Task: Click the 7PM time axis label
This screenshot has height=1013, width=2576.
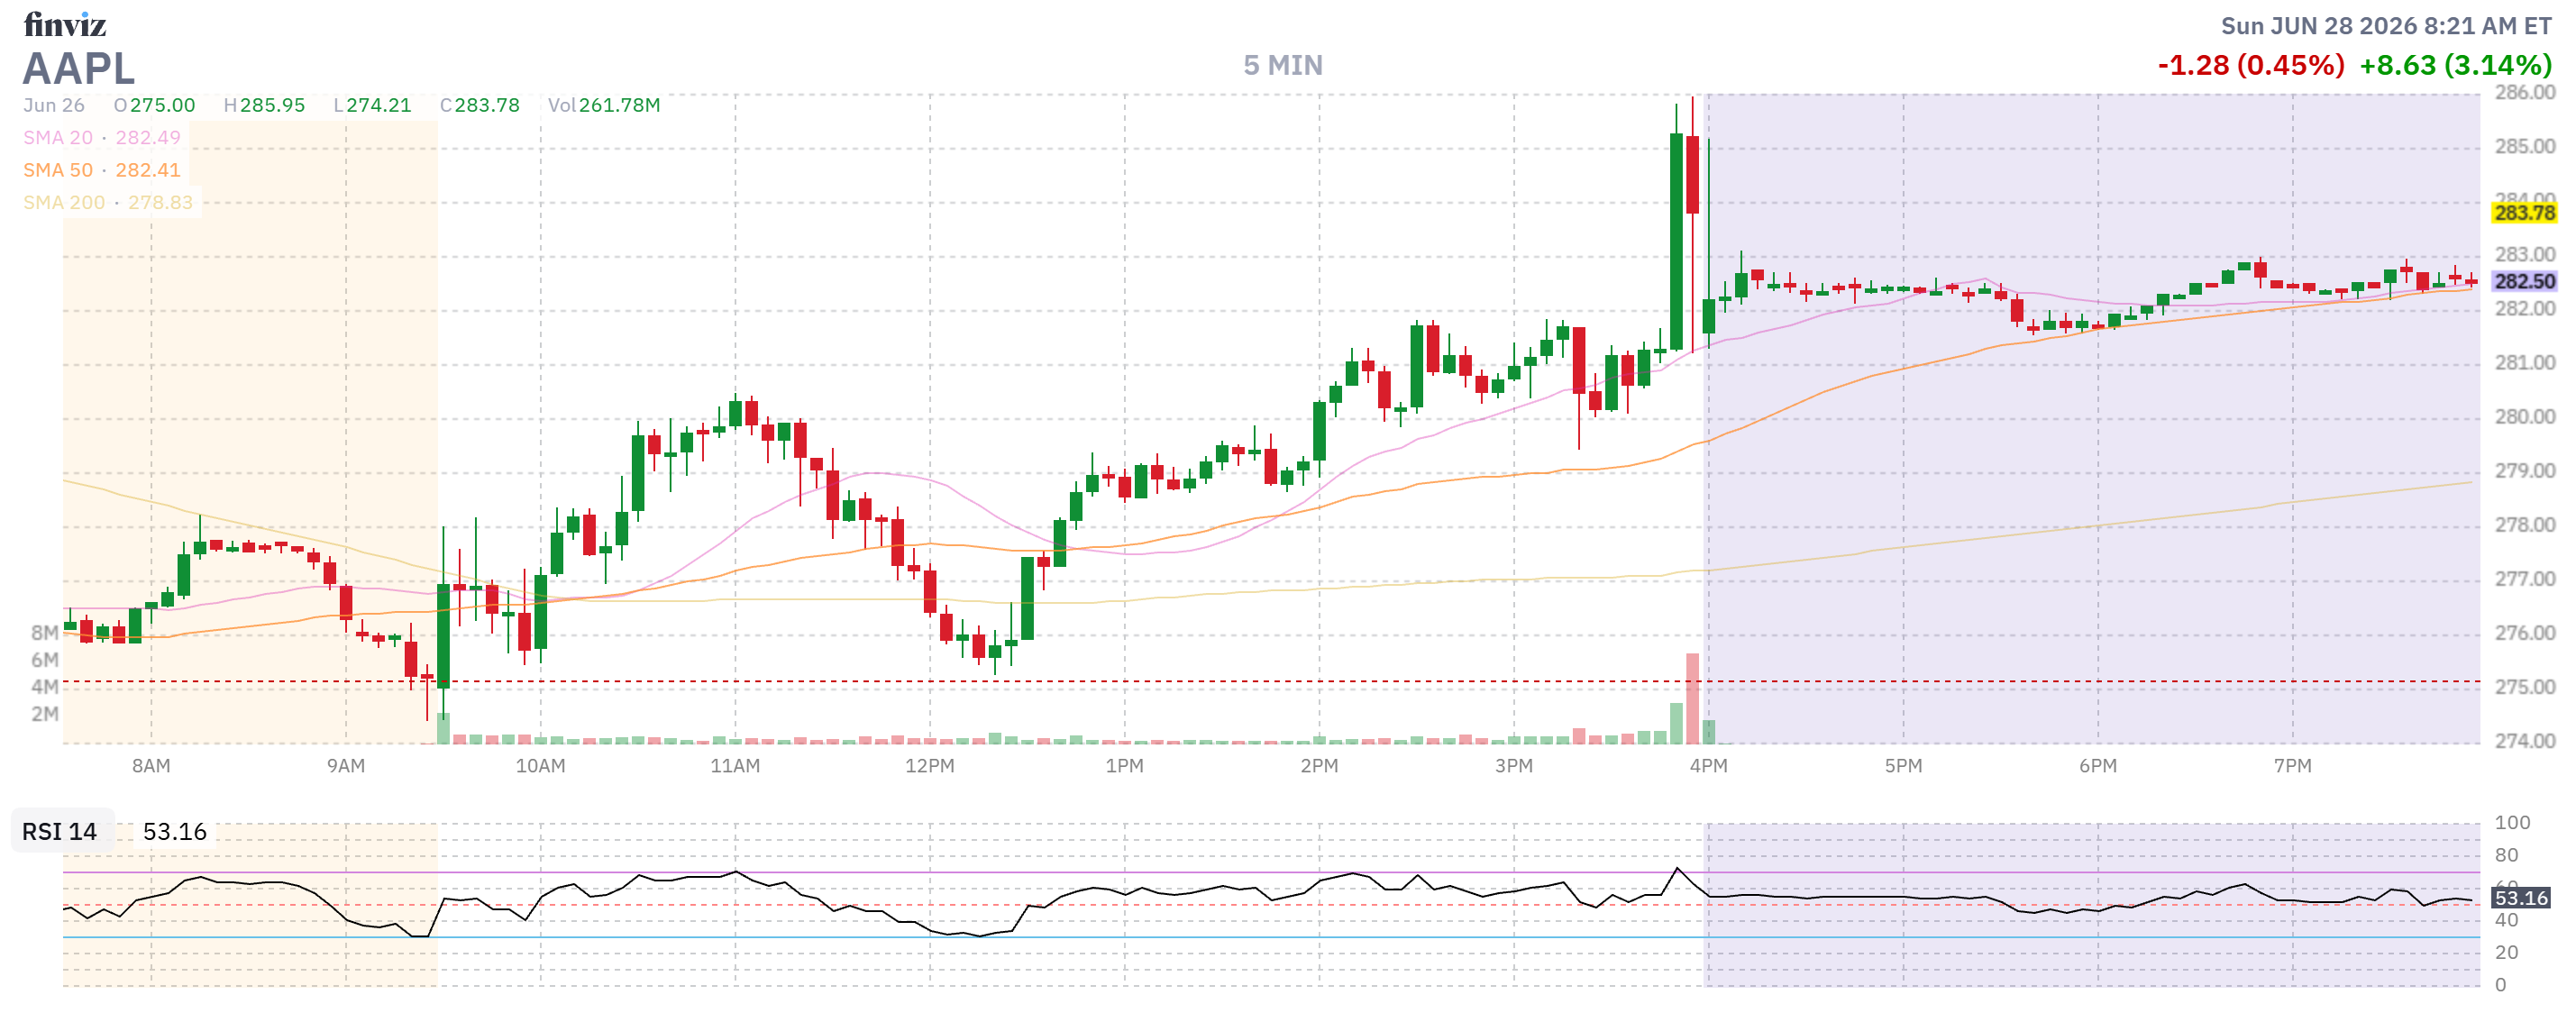Action: (2292, 766)
